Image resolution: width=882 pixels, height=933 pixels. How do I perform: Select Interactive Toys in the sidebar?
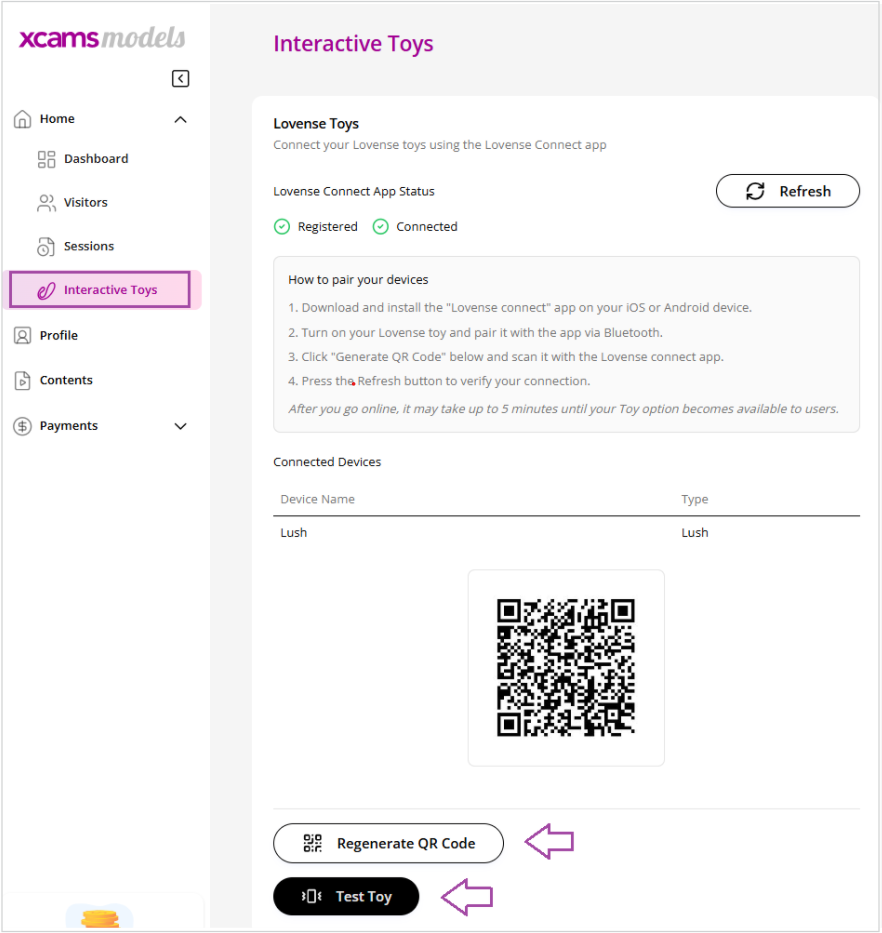100,290
